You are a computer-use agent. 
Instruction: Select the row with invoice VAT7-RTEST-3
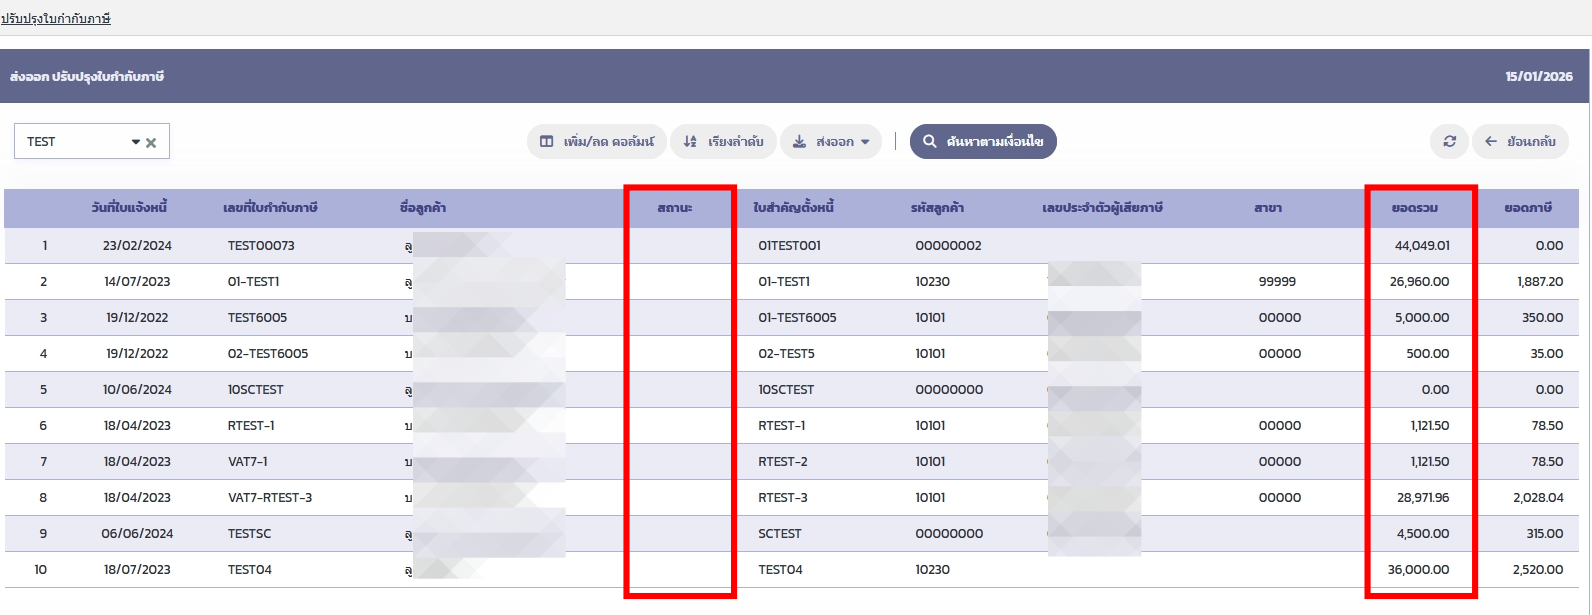[x=270, y=498]
